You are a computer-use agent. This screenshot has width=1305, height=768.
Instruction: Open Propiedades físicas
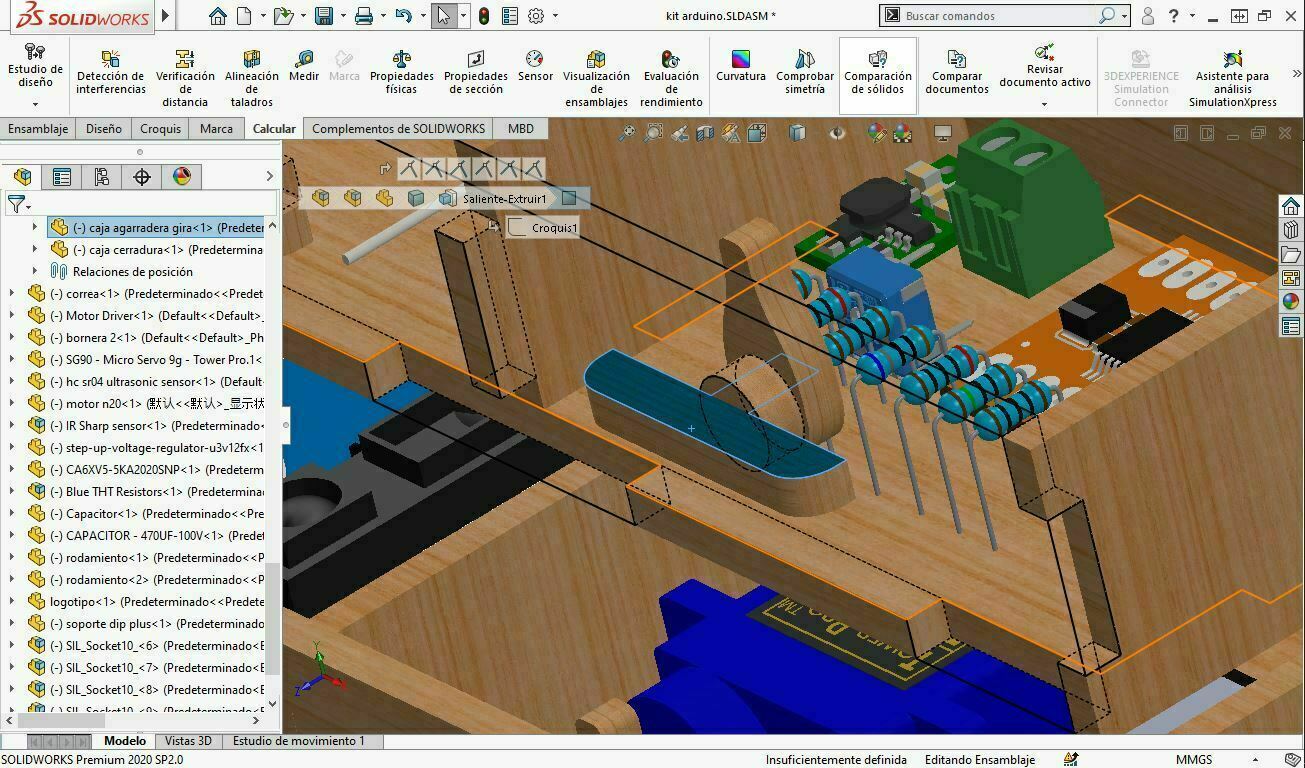click(x=401, y=73)
